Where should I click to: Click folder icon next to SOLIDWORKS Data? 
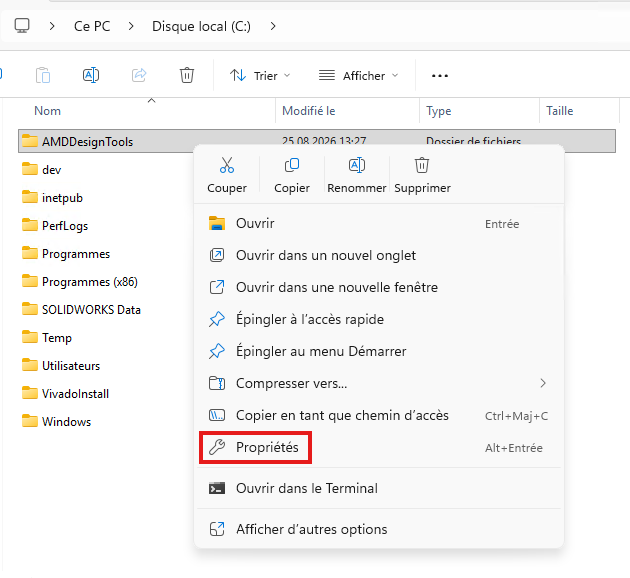(30, 309)
